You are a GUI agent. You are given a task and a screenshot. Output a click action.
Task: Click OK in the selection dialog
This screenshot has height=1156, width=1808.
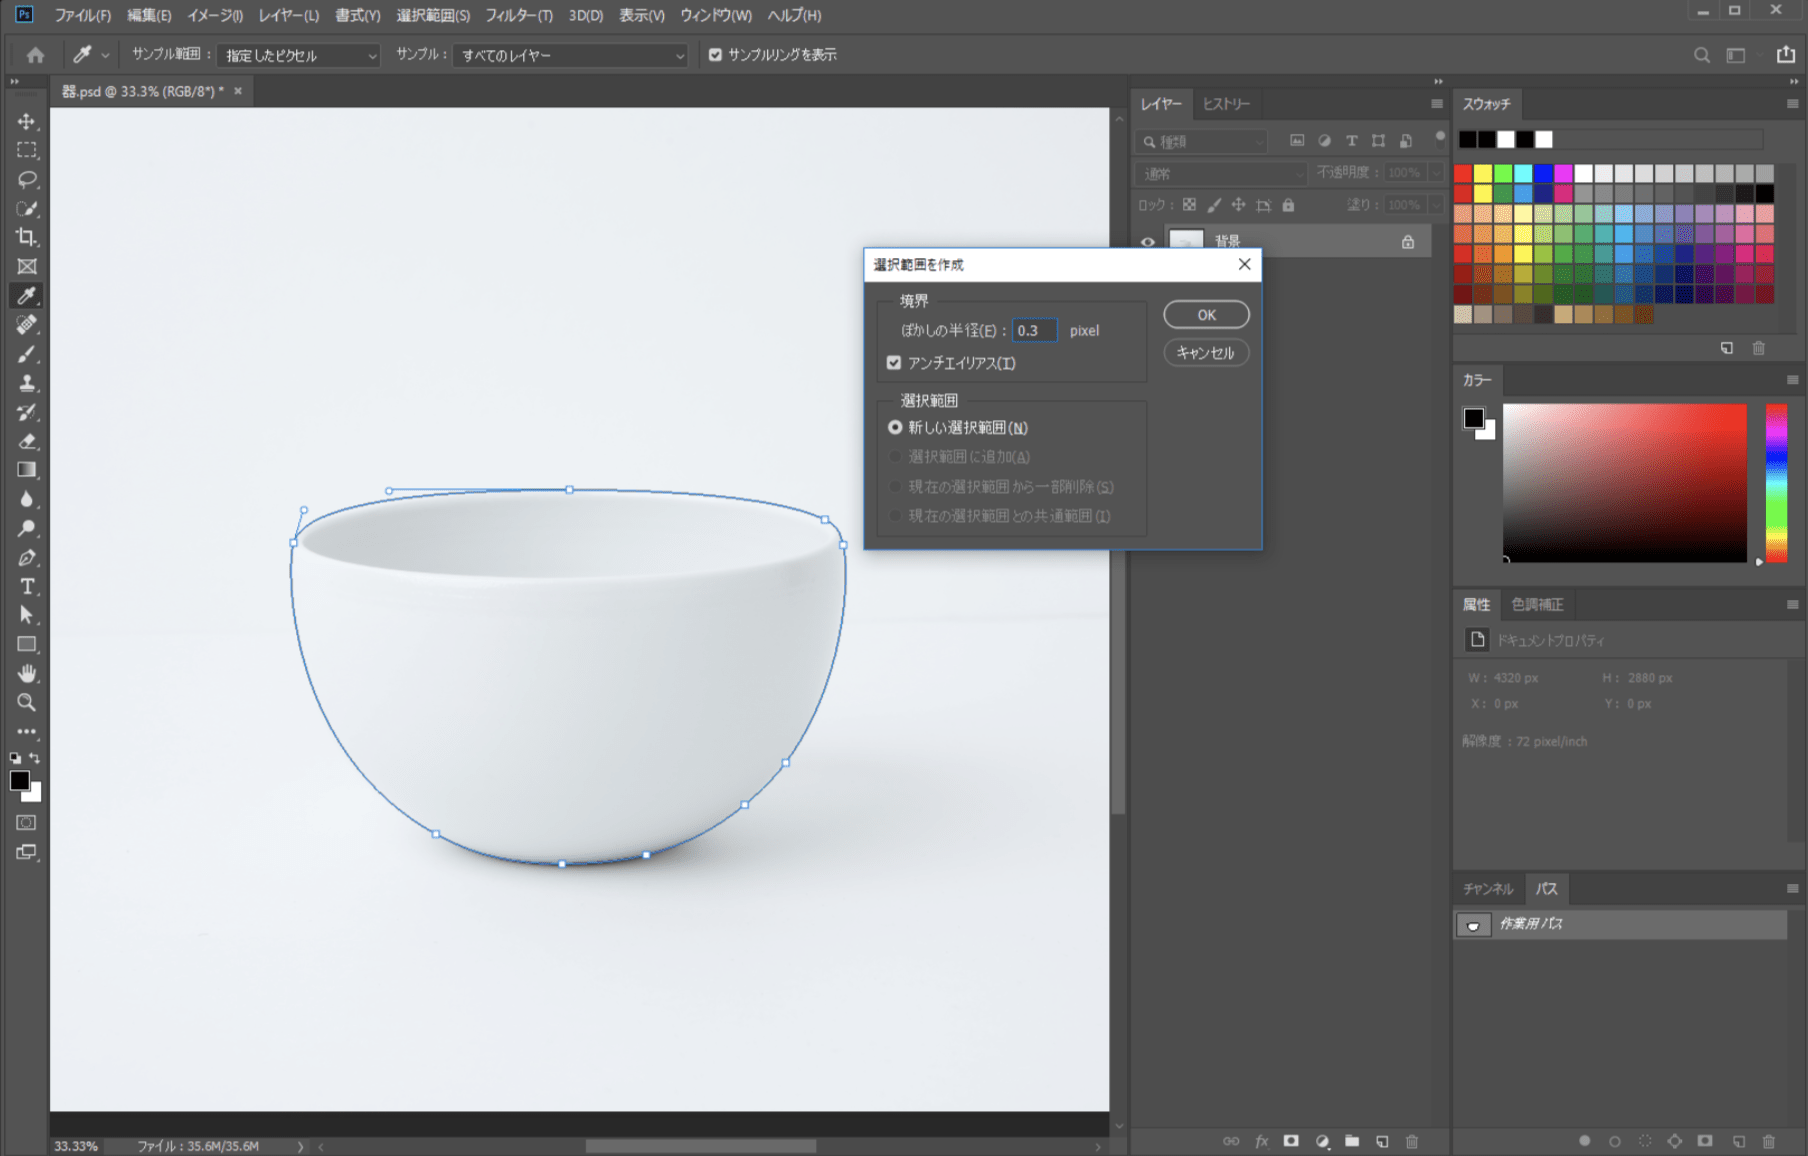(1206, 315)
